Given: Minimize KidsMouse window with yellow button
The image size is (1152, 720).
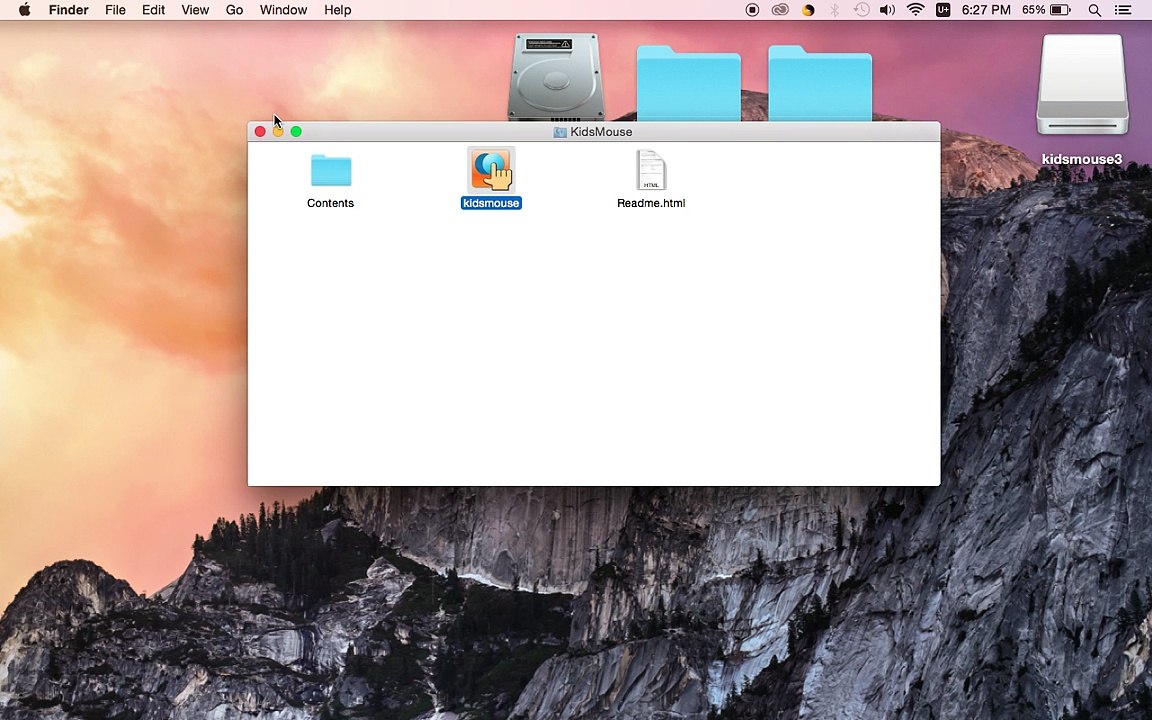Looking at the screenshot, I should tap(278, 132).
